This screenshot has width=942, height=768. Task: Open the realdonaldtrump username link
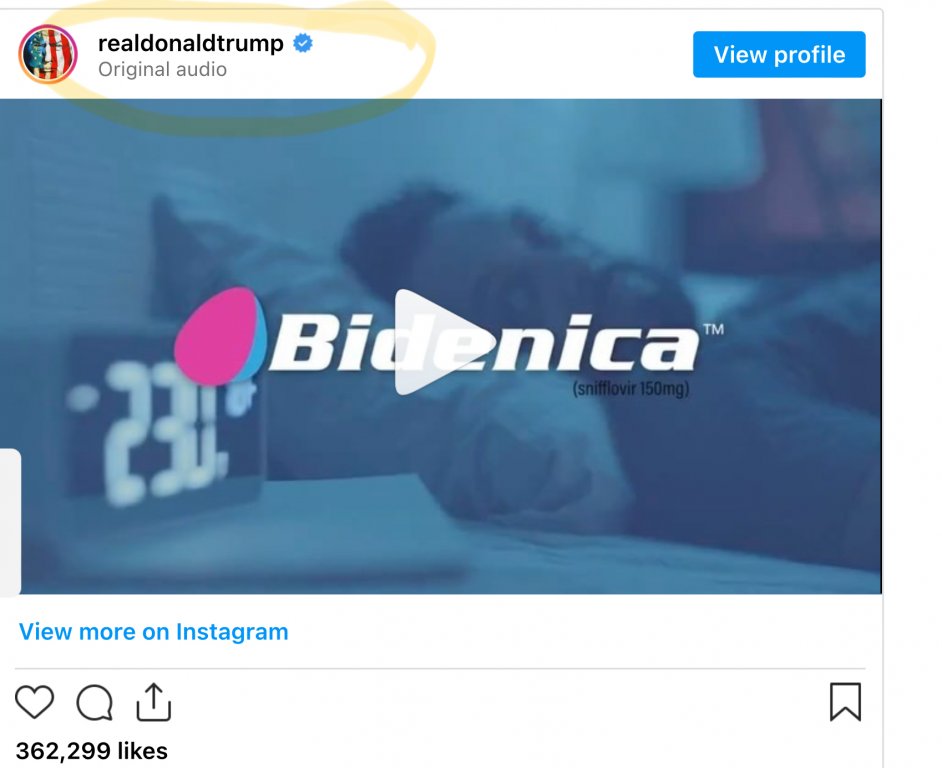pyautogui.click(x=190, y=43)
